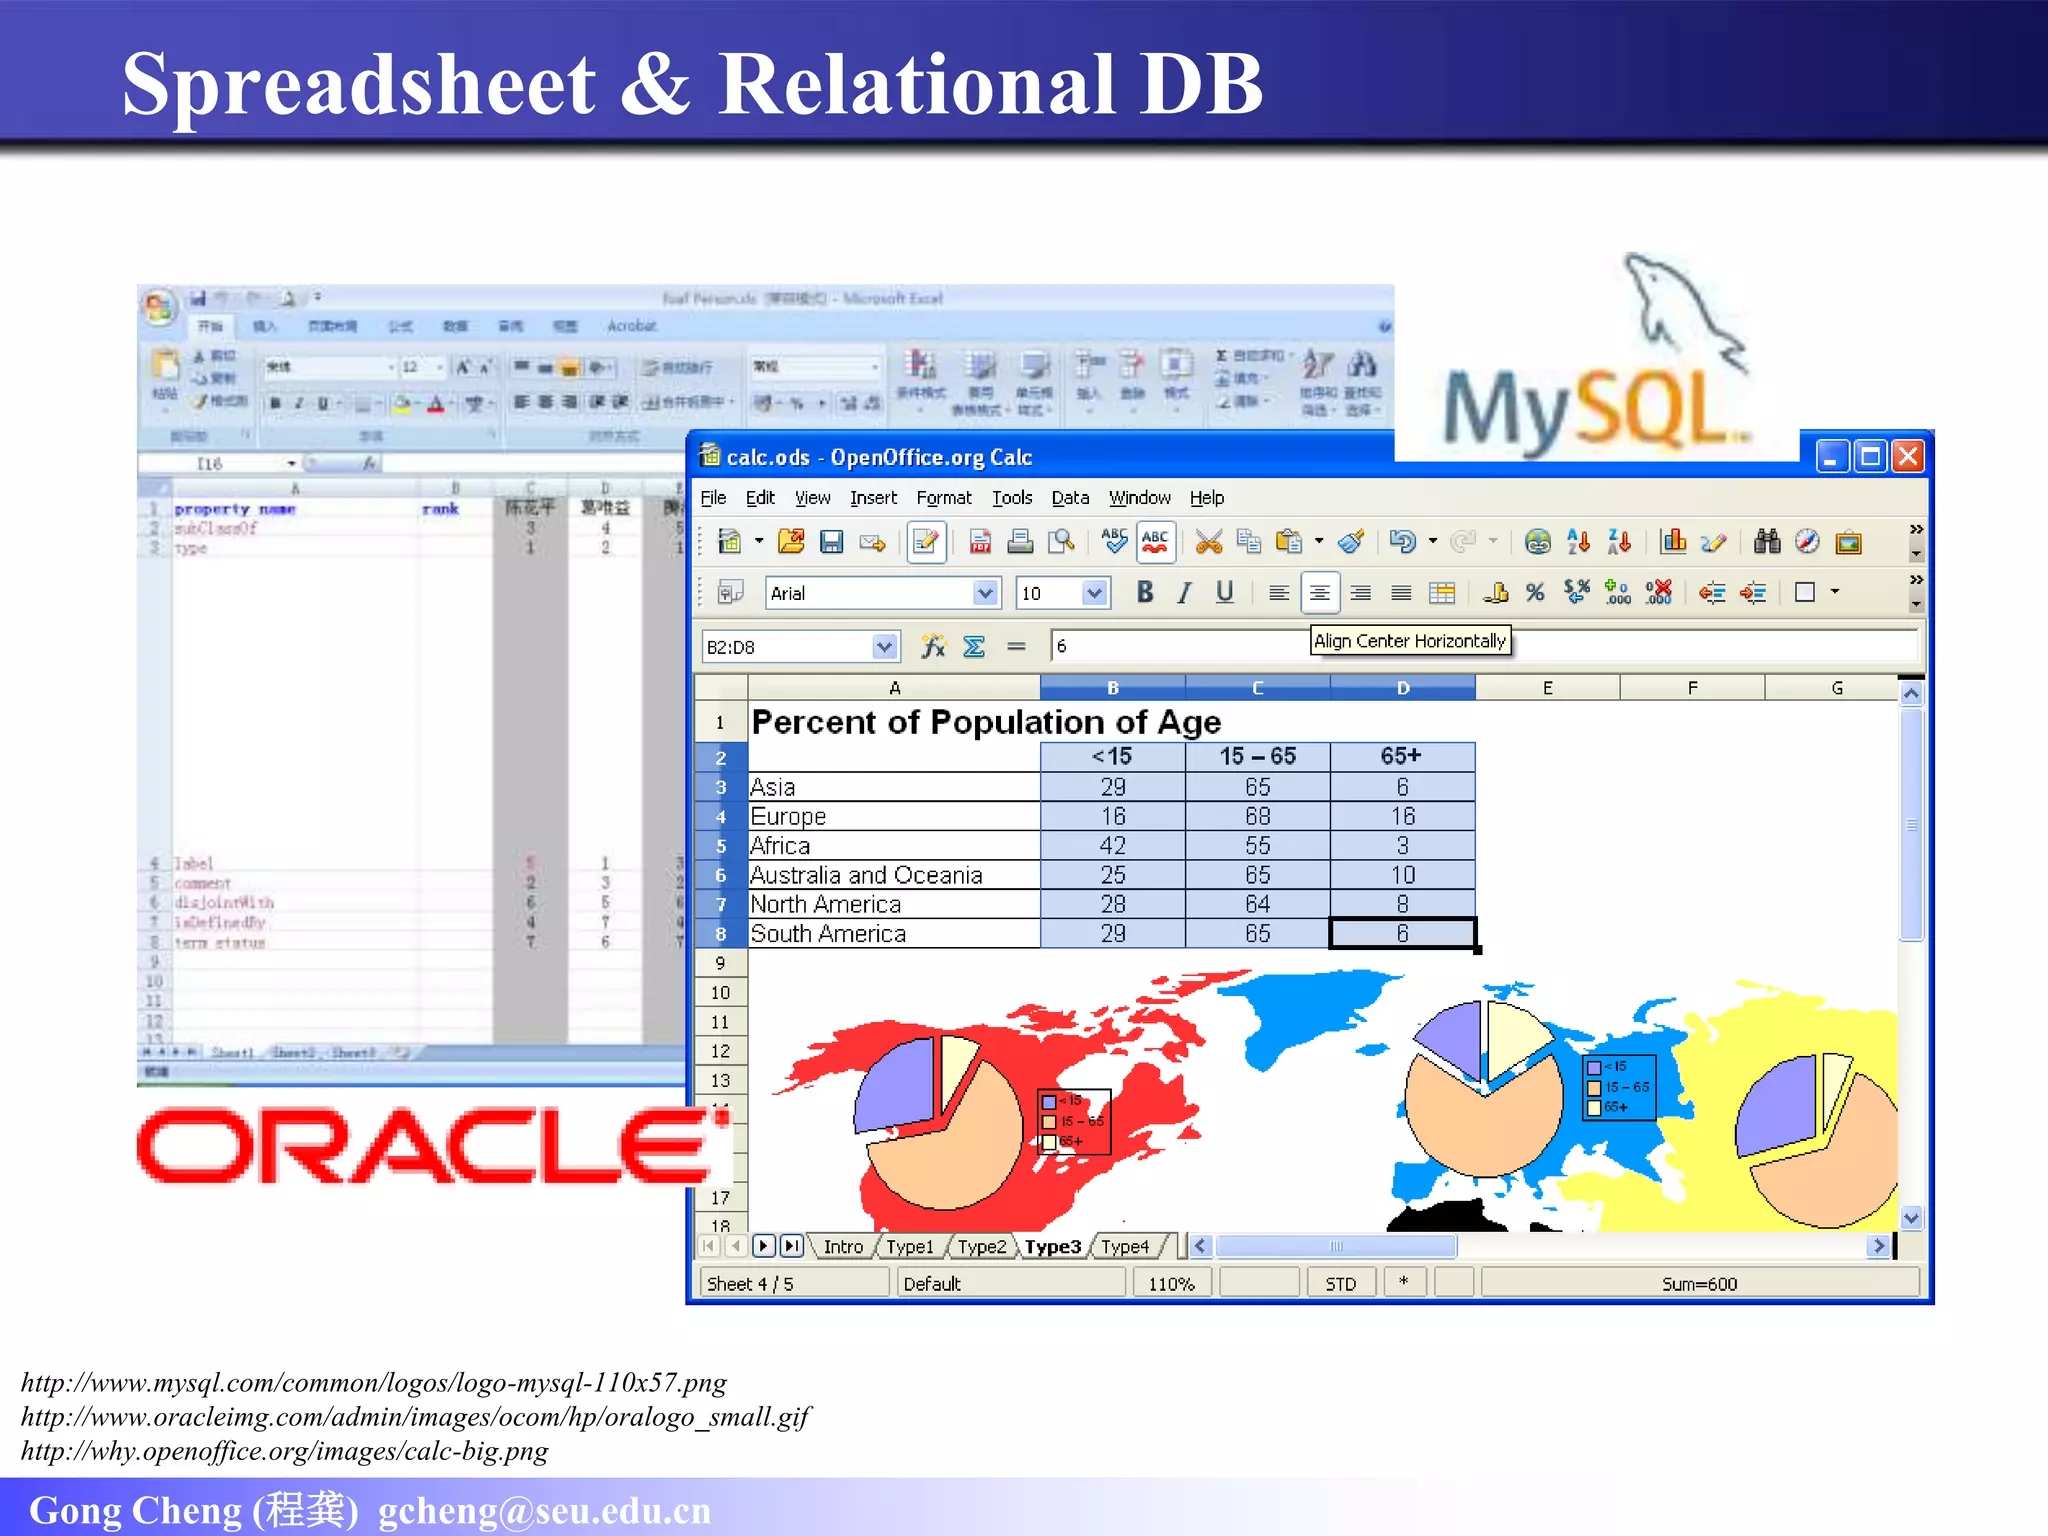Viewport: 2048px width, 1536px height.
Task: Expand the standard toolbar overflow chevron
Action: (1916, 529)
